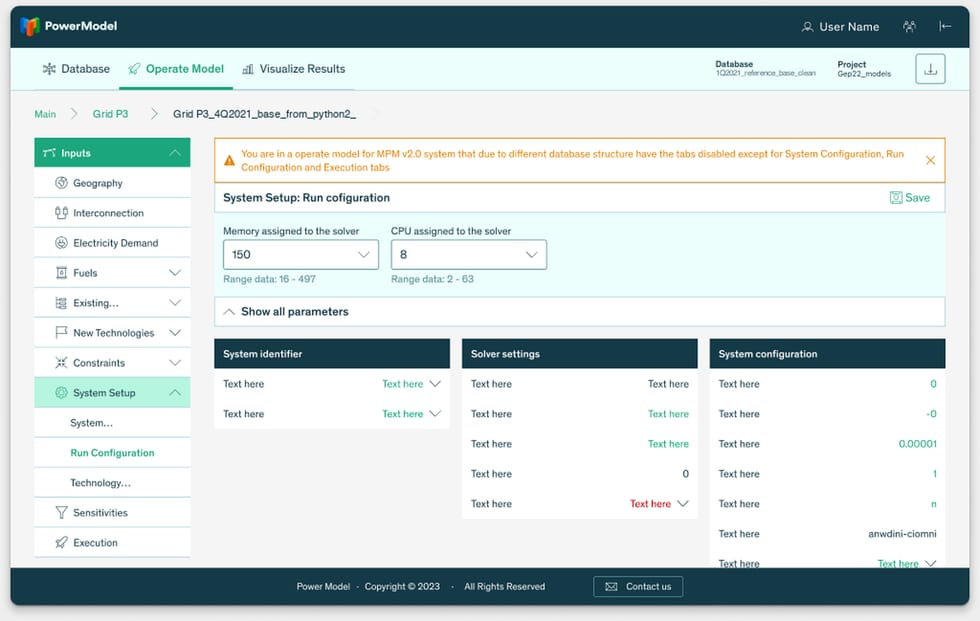The image size is (980, 621).
Task: Click the Constraints icon
Action: [61, 362]
